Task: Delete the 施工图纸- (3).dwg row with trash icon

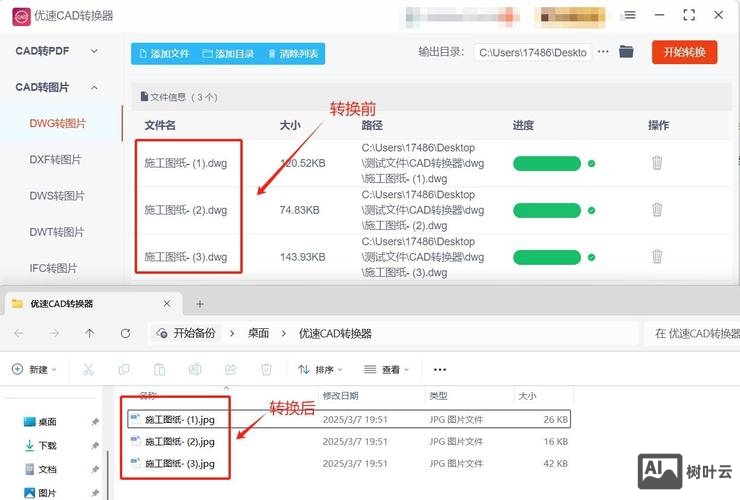Action: 657,256
